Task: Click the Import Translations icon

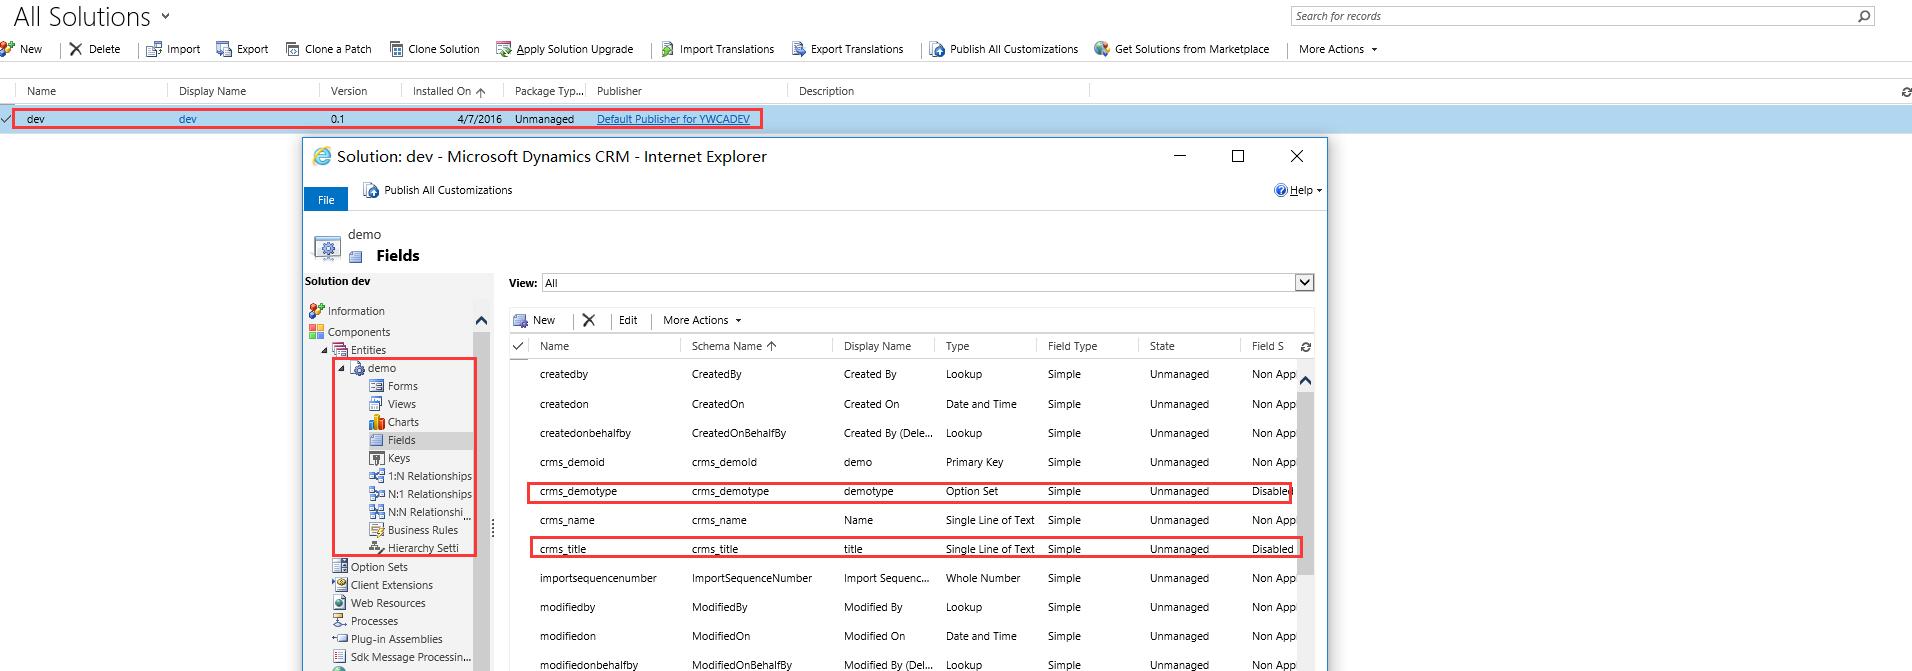Action: click(668, 49)
